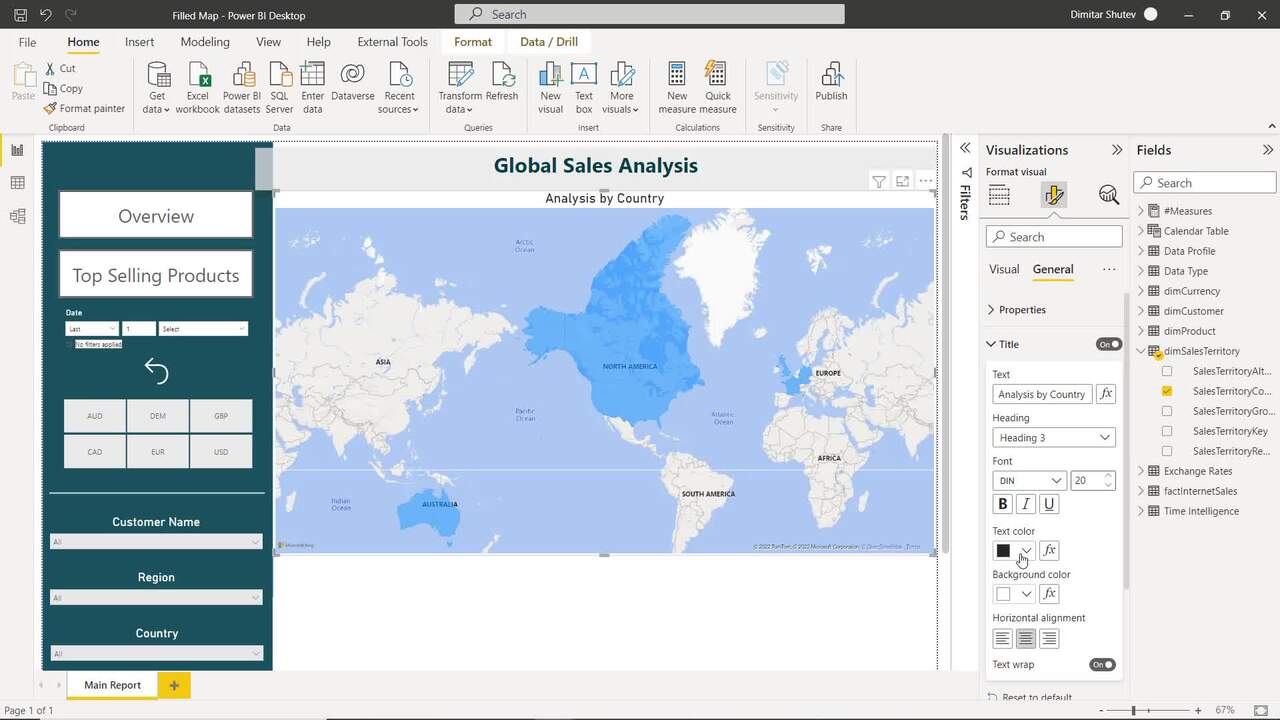This screenshot has width=1280, height=720.
Task: Open More options ellipsis on map visual
Action: [x=926, y=181]
